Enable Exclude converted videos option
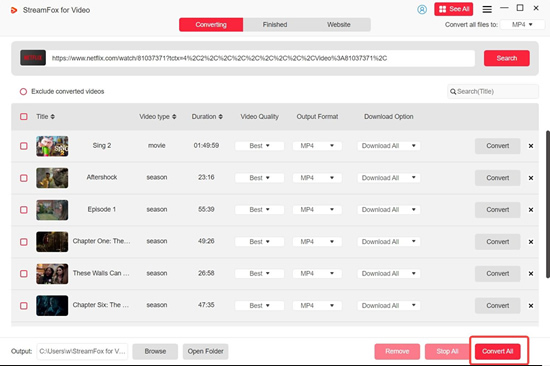550x366 pixels. [23, 92]
